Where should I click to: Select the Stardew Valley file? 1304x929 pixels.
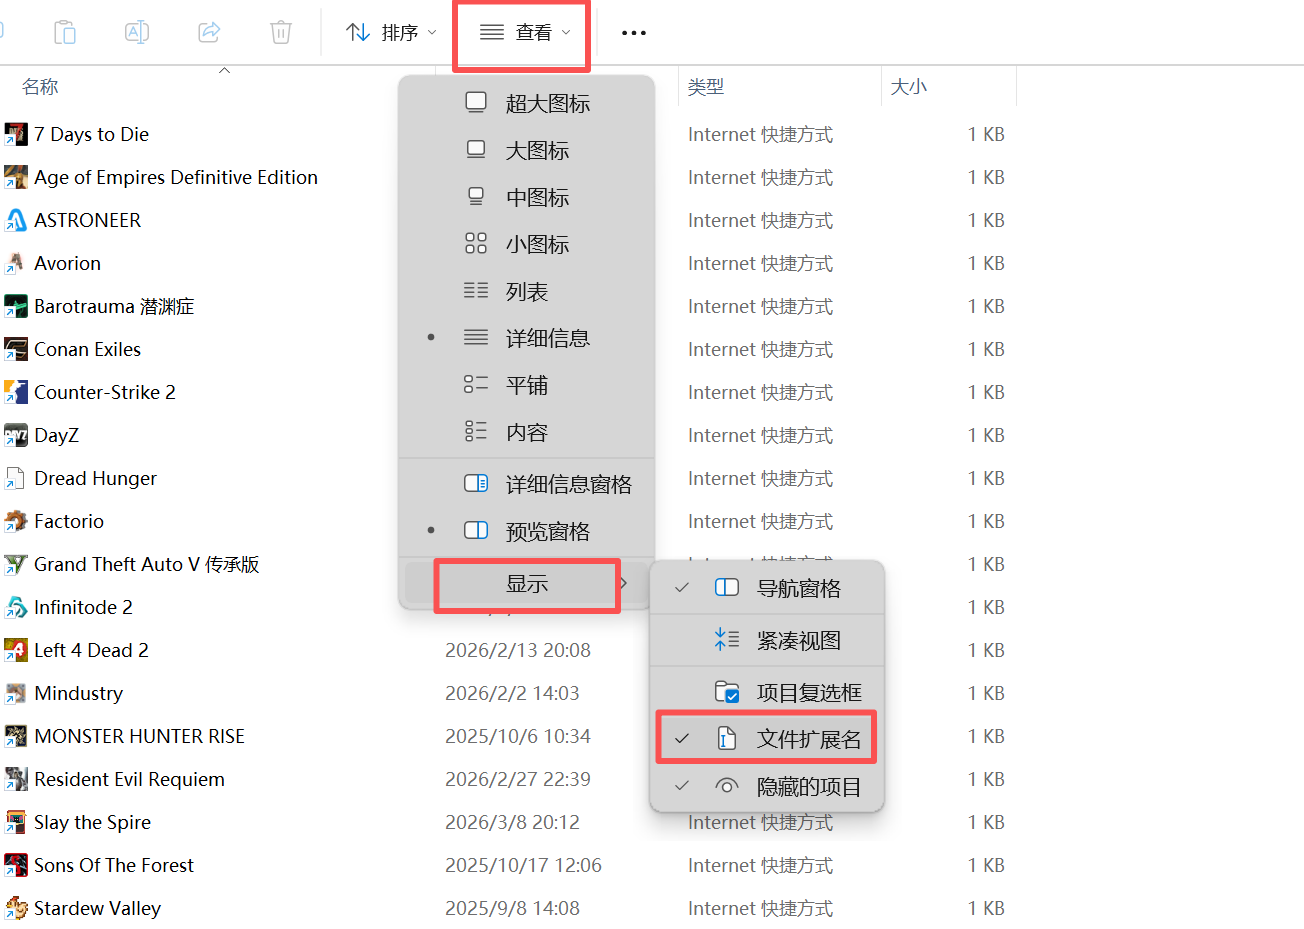[x=97, y=908]
